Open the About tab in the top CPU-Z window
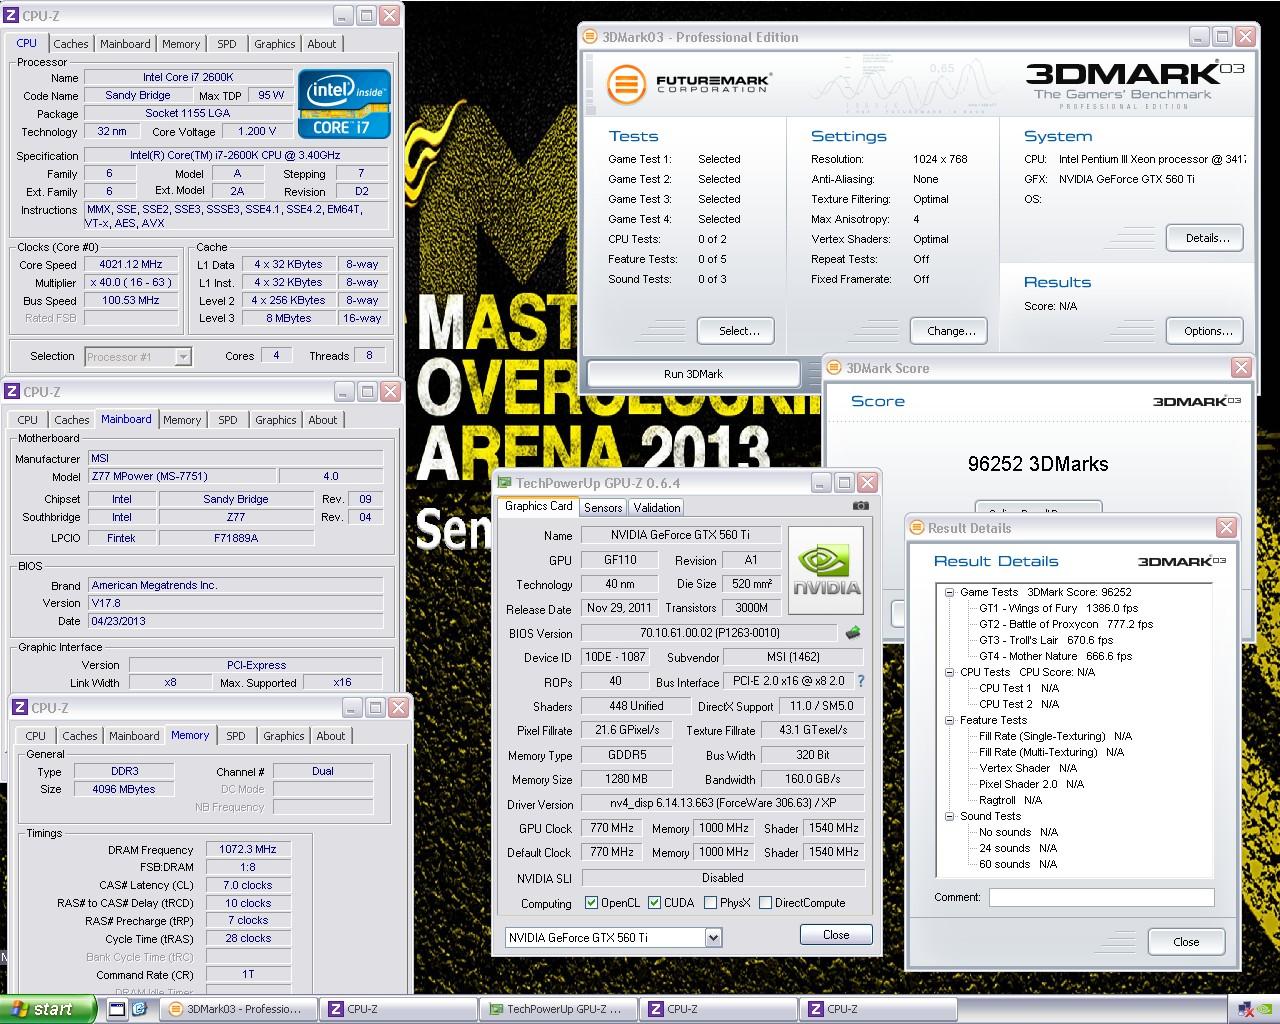The height and width of the screenshot is (1024, 1280). 322,44
